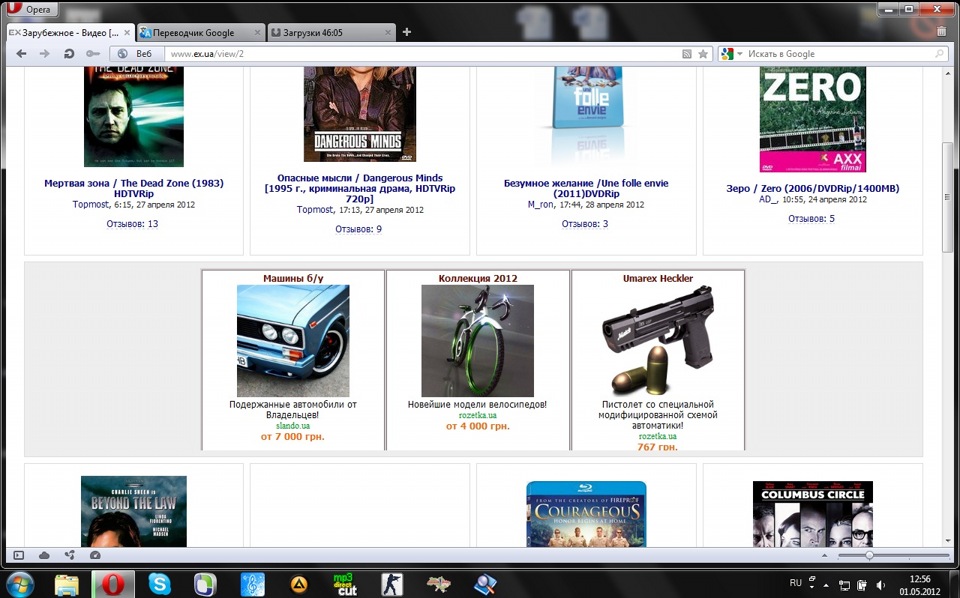960x598 pixels.
Task: Open AD_ author profile link
Action: click(768, 200)
